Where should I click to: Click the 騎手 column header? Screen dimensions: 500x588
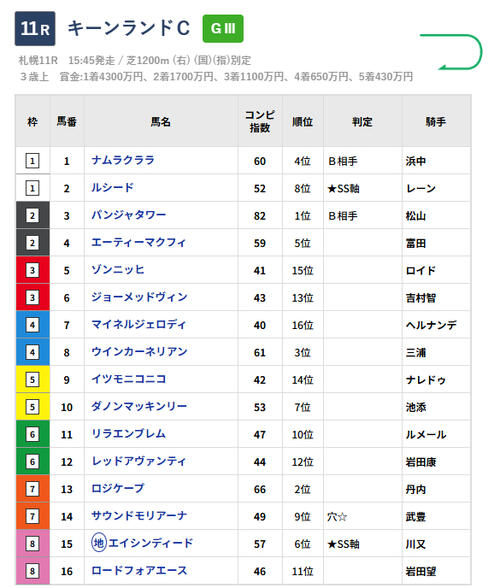click(x=436, y=122)
